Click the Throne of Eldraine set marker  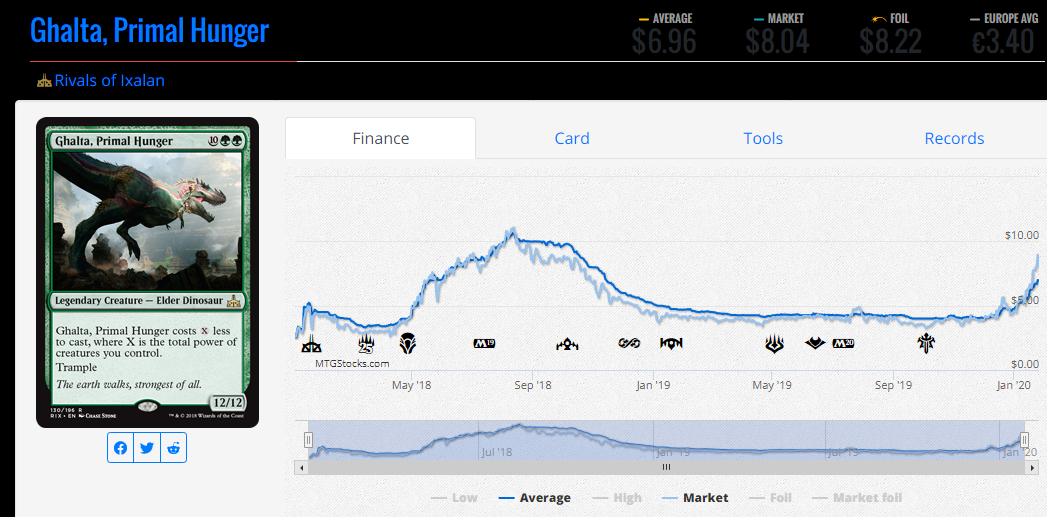[x=926, y=344]
